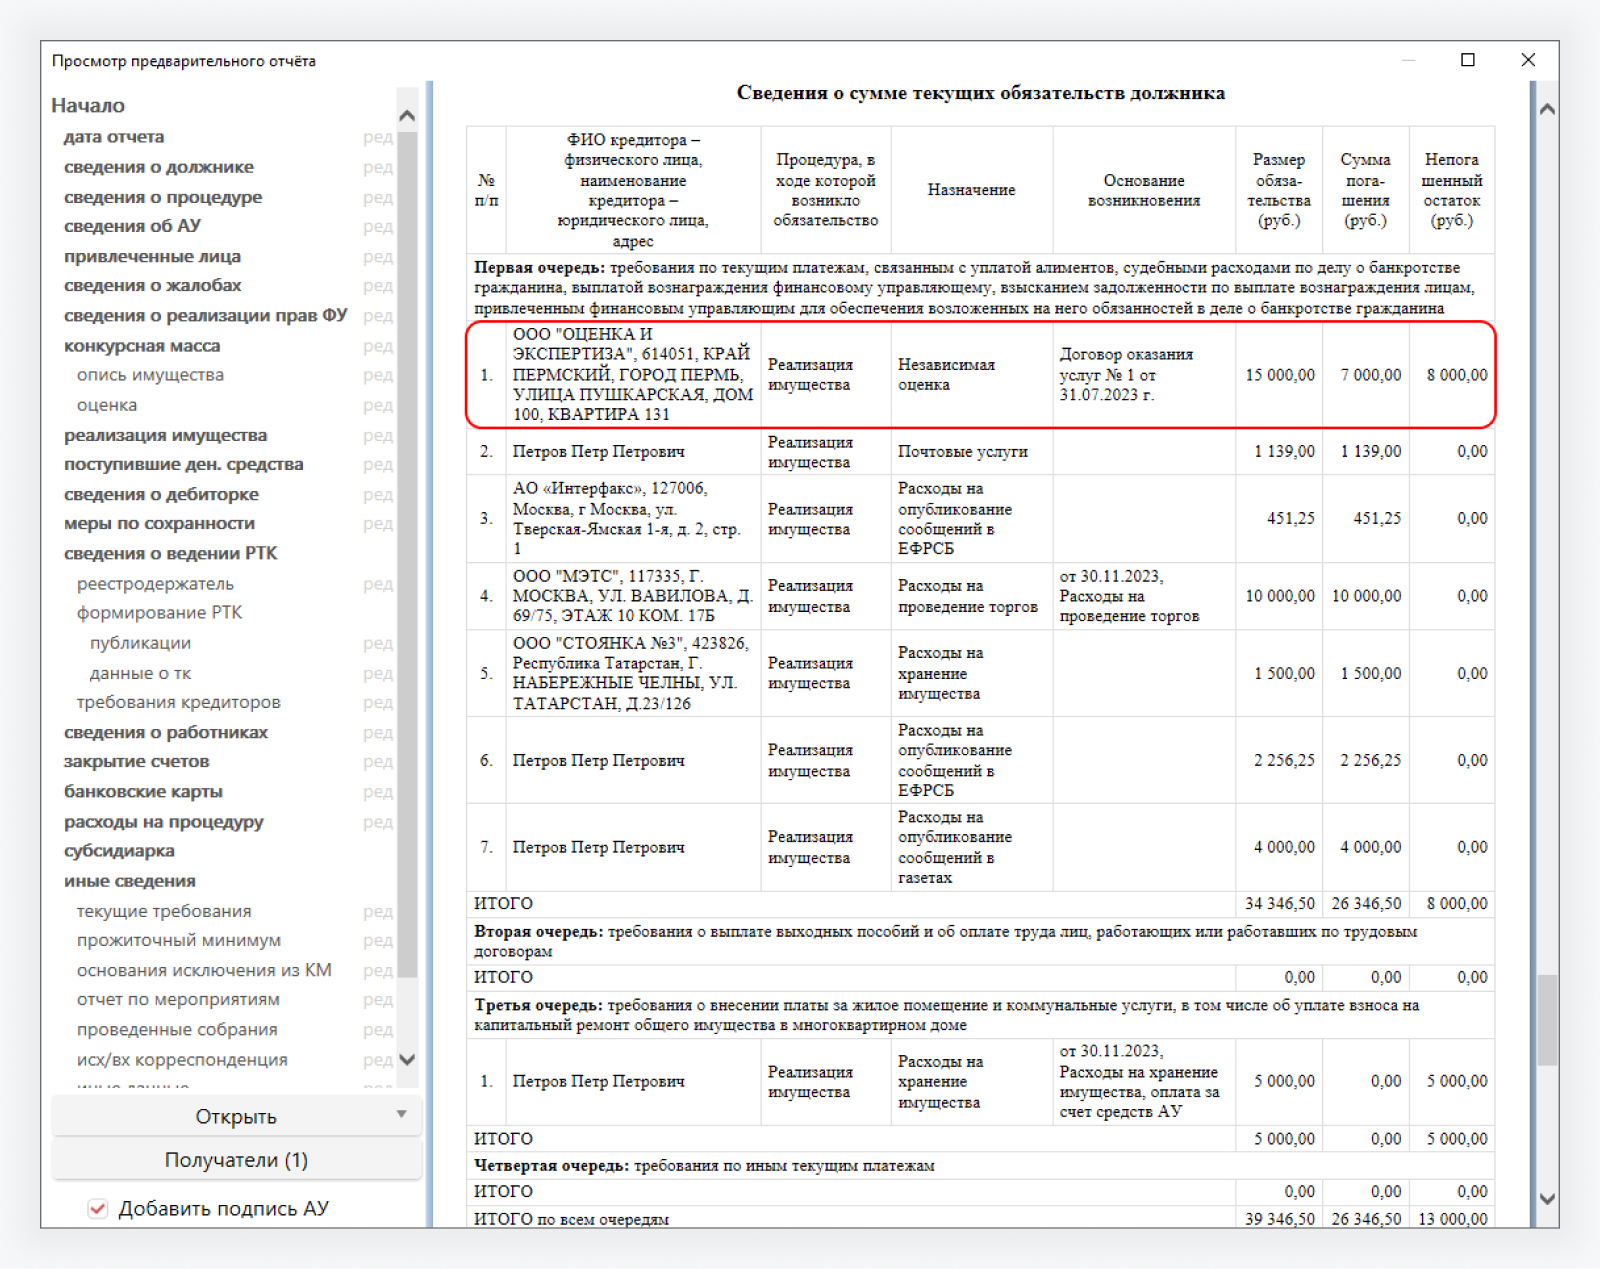Screen dimensions: 1600x1269
Task: Open 'сведения о реализации прав ФУ'
Action: 205,315
